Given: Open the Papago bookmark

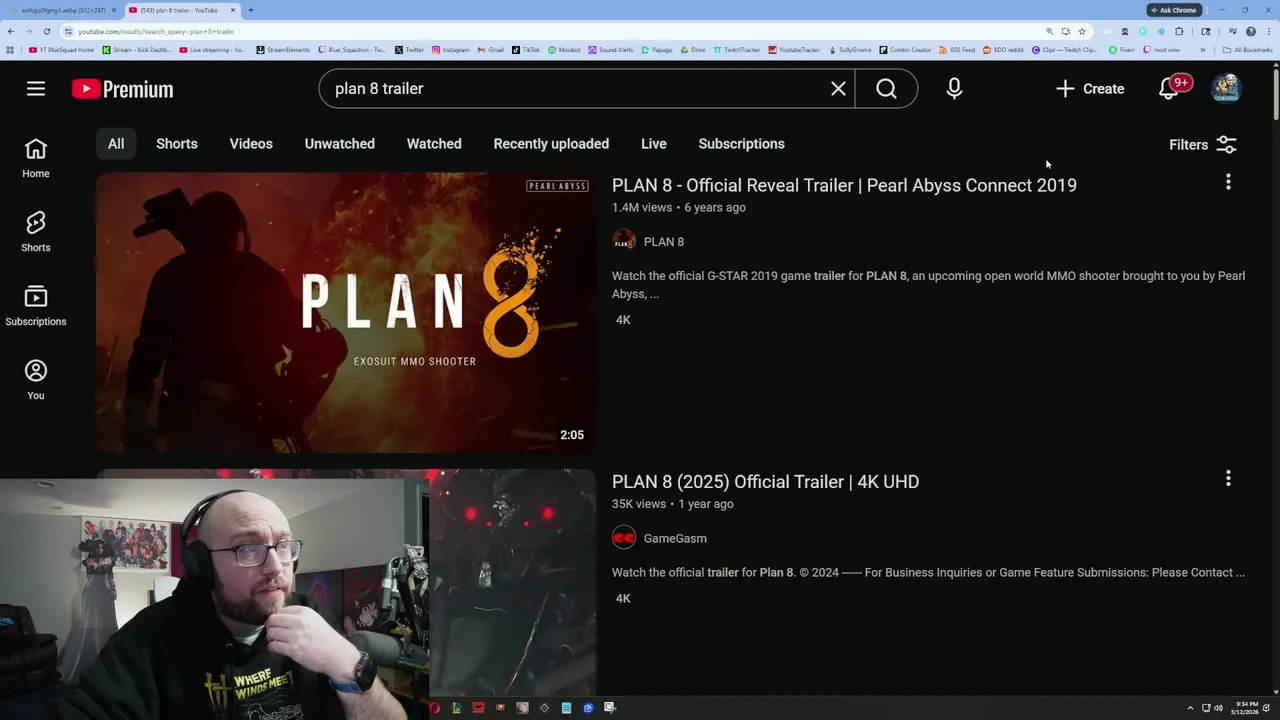Looking at the screenshot, I should pos(657,49).
